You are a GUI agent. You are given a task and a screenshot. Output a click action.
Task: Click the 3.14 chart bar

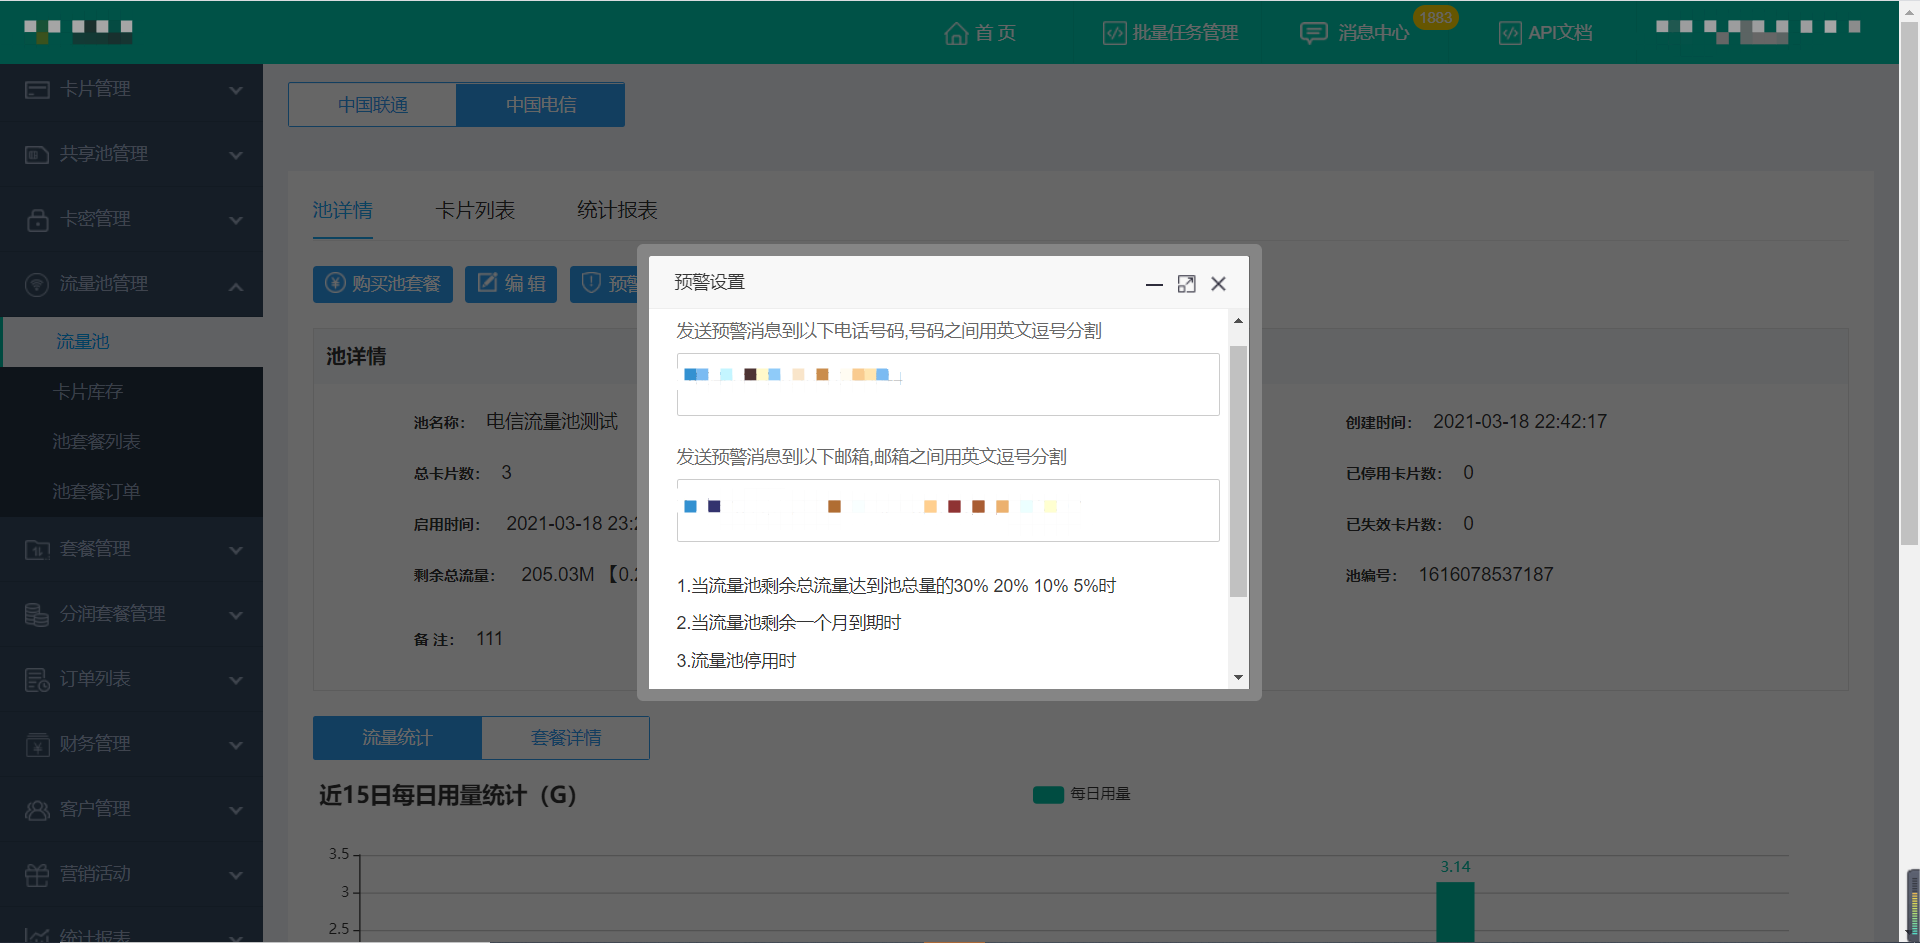click(x=1455, y=912)
